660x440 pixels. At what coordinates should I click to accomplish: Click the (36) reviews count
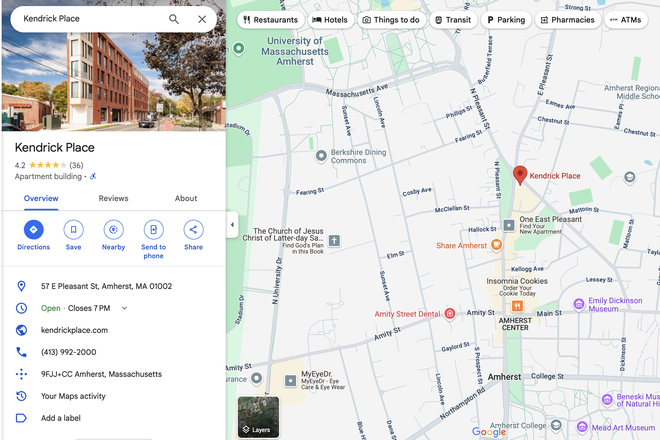tap(76, 165)
